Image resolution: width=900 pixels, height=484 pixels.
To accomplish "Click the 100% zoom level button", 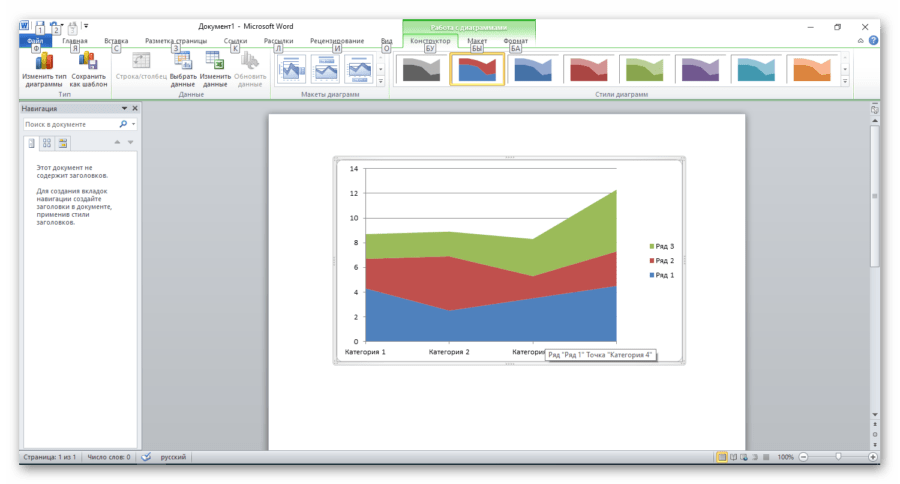I will point(785,456).
